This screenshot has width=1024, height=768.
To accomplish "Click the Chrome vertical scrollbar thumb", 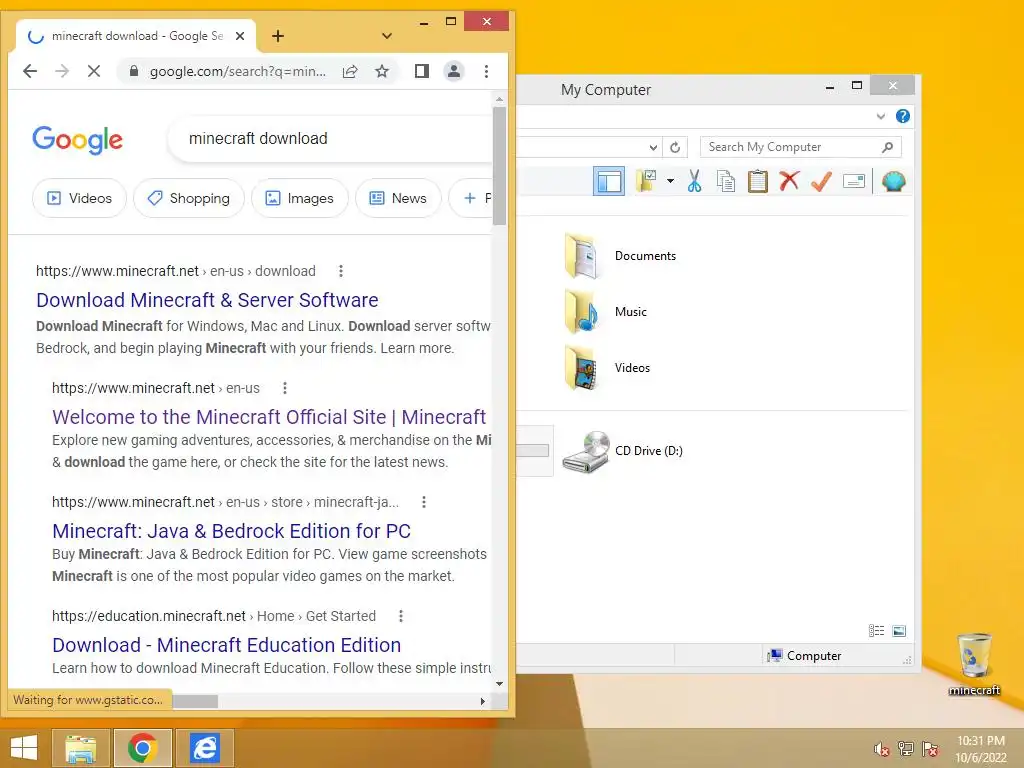I will click(500, 165).
